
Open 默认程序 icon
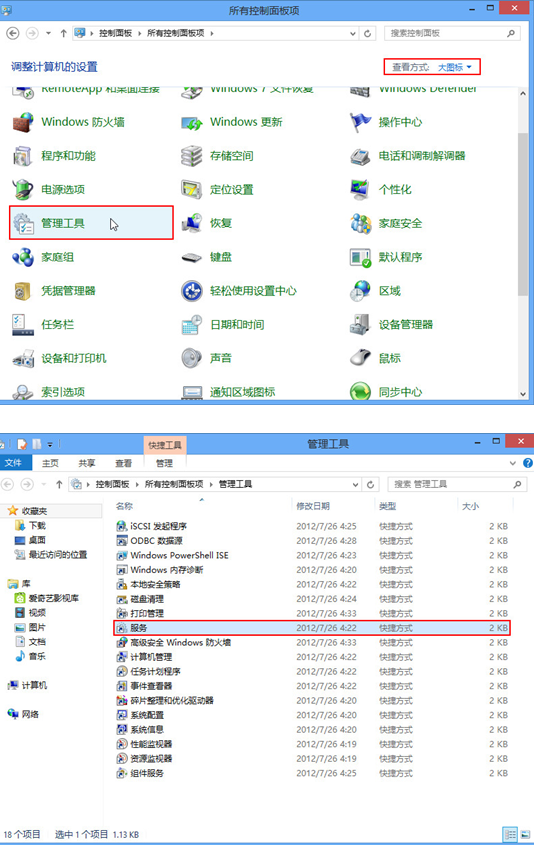coord(360,257)
